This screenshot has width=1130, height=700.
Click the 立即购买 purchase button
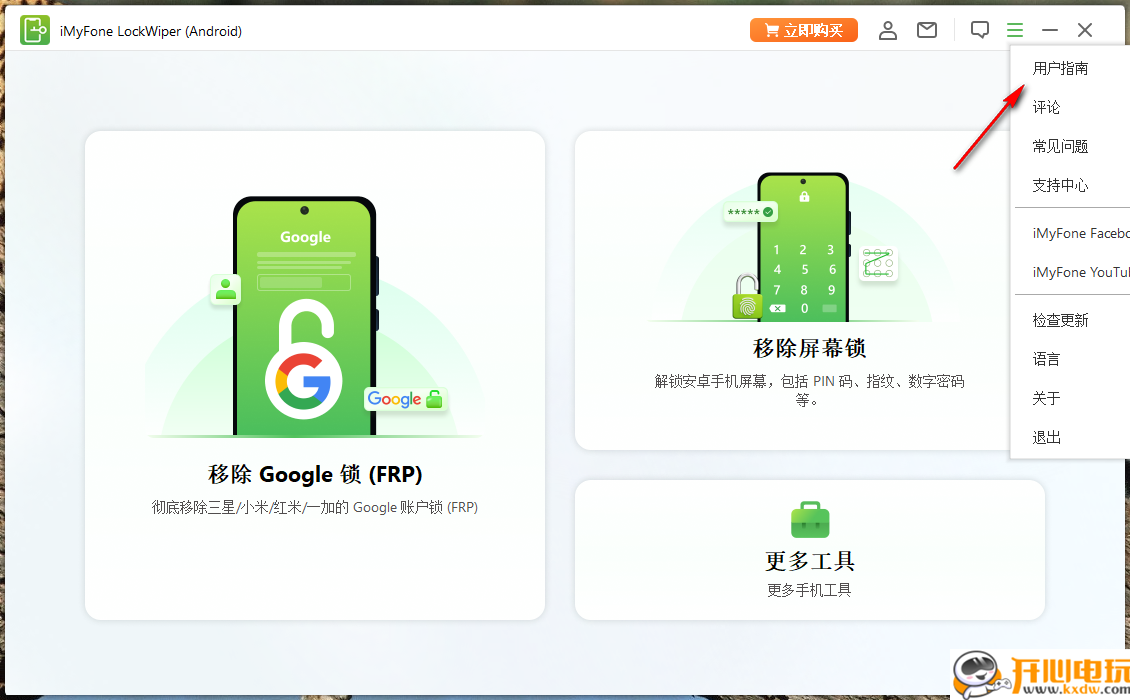[803, 29]
